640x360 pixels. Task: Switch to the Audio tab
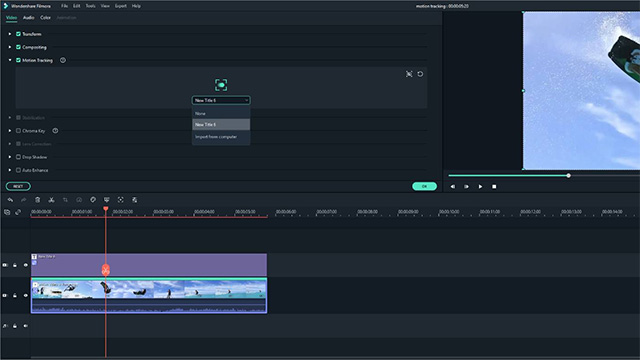tap(29, 18)
